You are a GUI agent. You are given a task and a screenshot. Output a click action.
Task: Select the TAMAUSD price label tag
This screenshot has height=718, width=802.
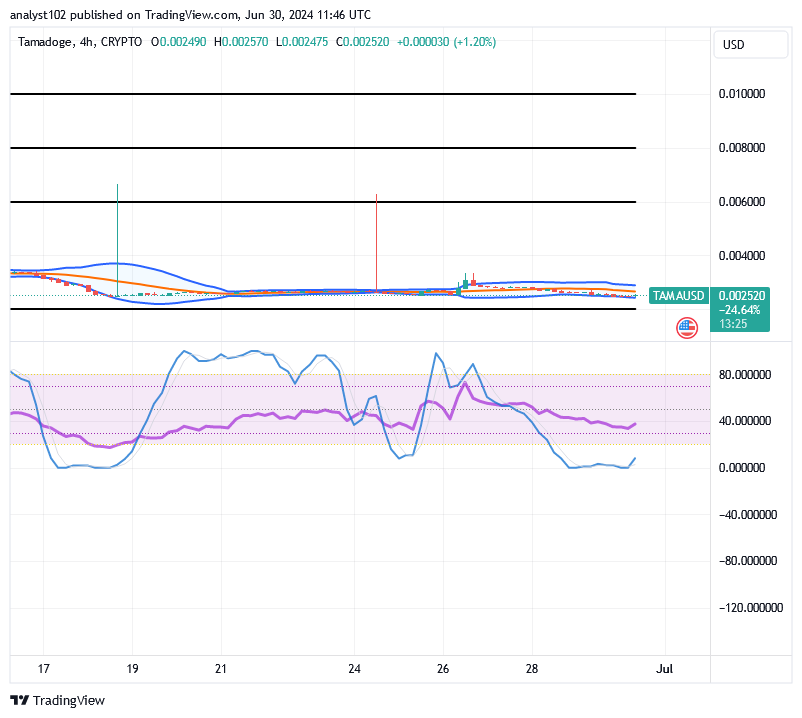(678, 296)
